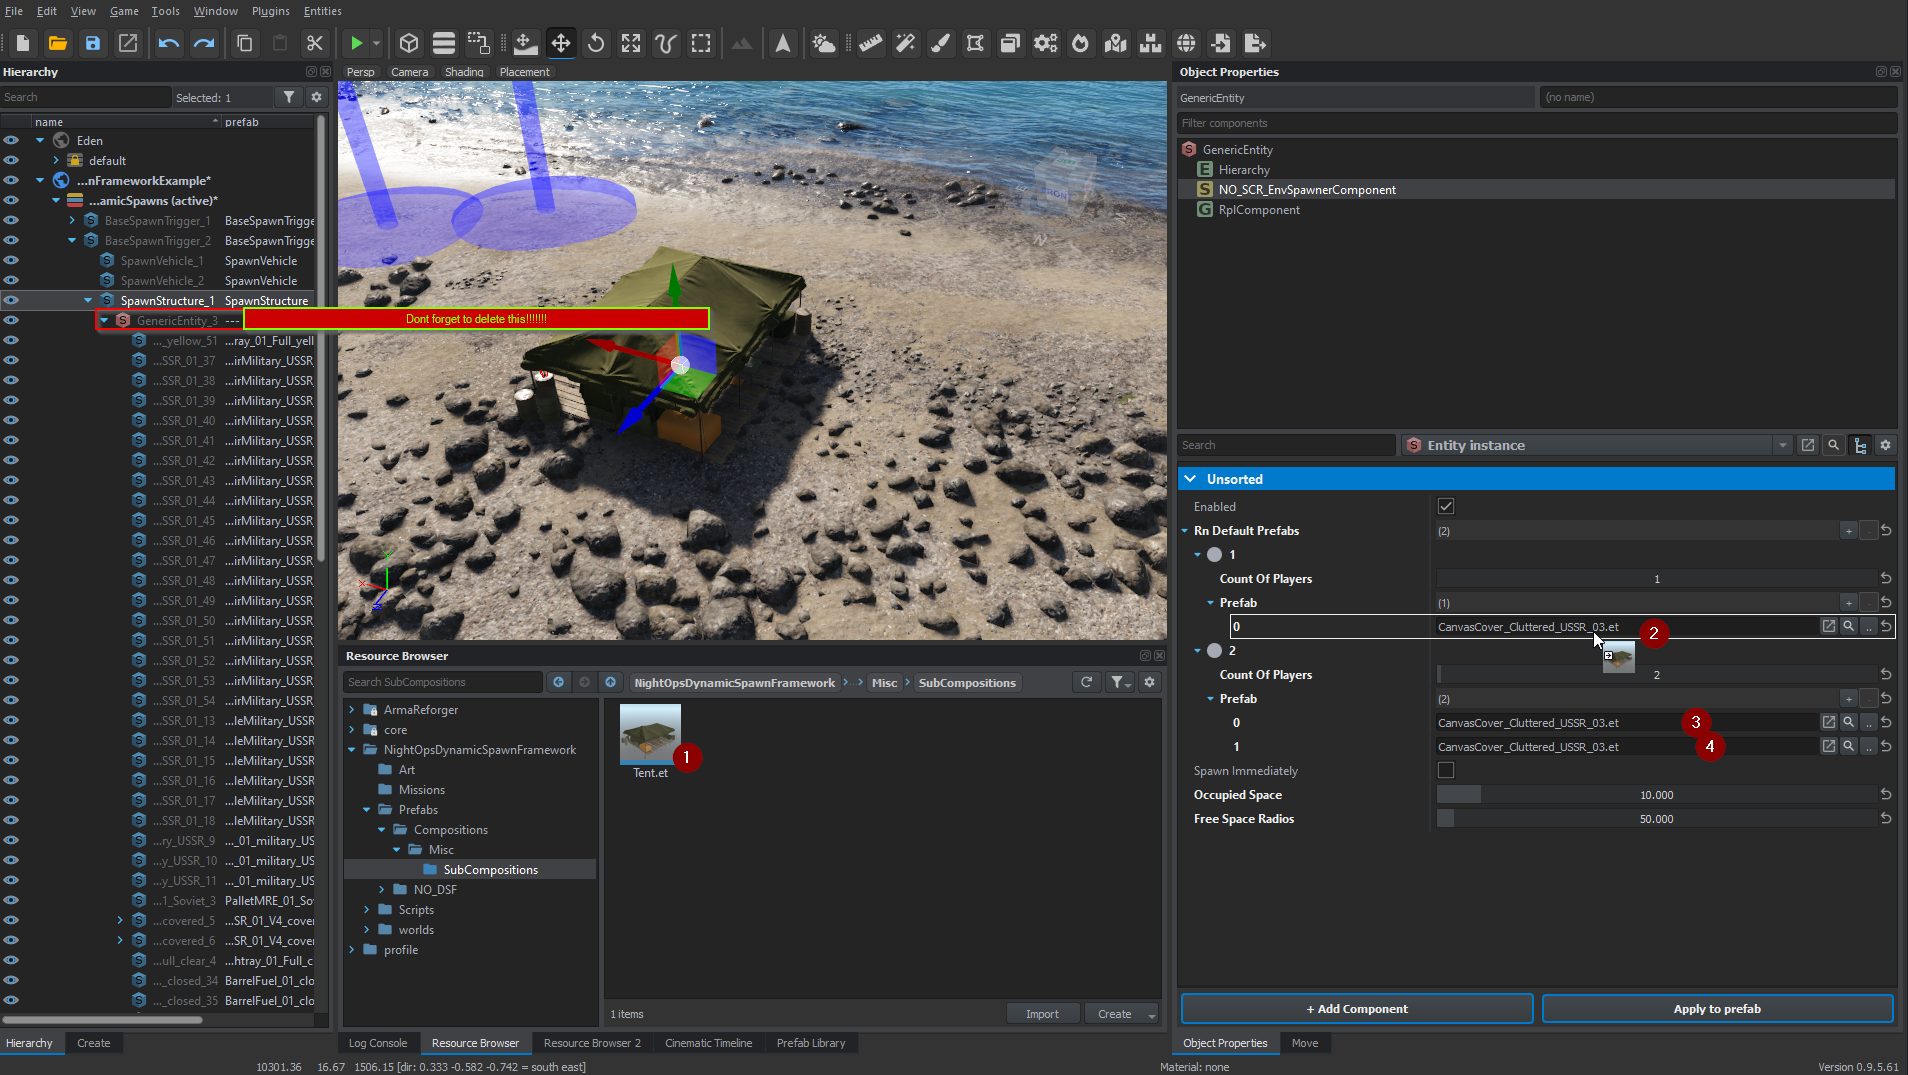Expand BaseSpawnTrigger_1 in Hierarchy
This screenshot has height=1075, width=1908.
click(72, 221)
